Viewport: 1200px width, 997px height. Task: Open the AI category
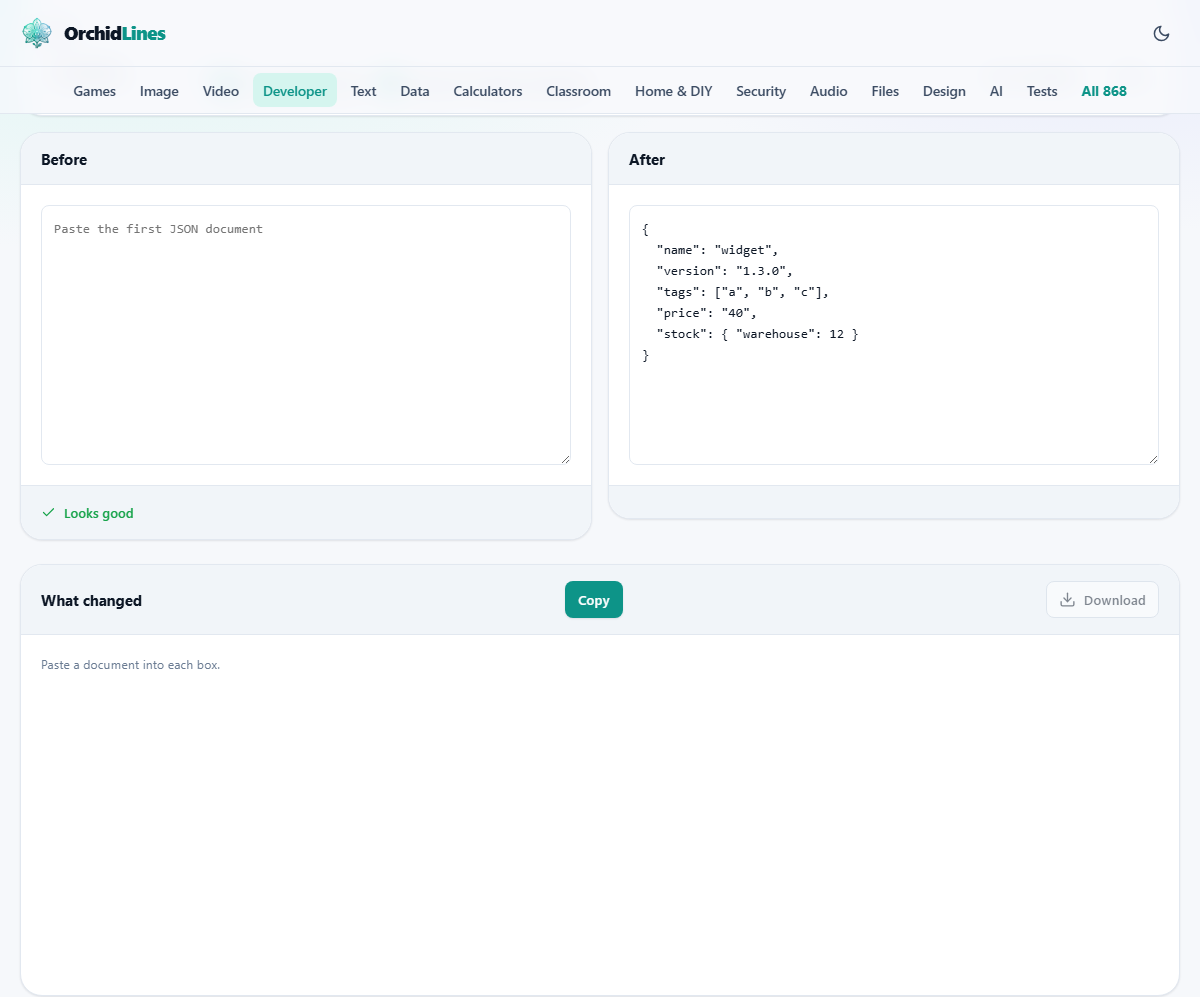point(996,91)
